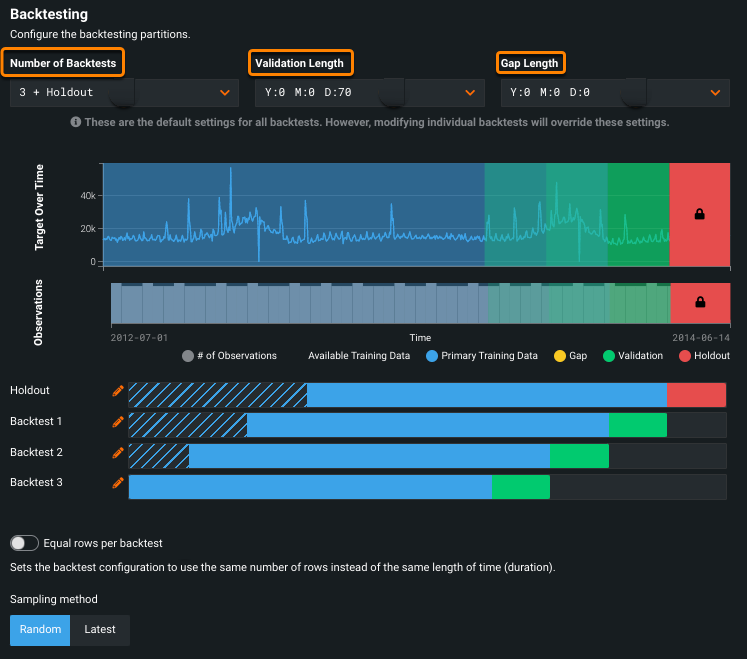The width and height of the screenshot is (747, 659).
Task: Click the Validation legend entry
Action: click(x=631, y=356)
